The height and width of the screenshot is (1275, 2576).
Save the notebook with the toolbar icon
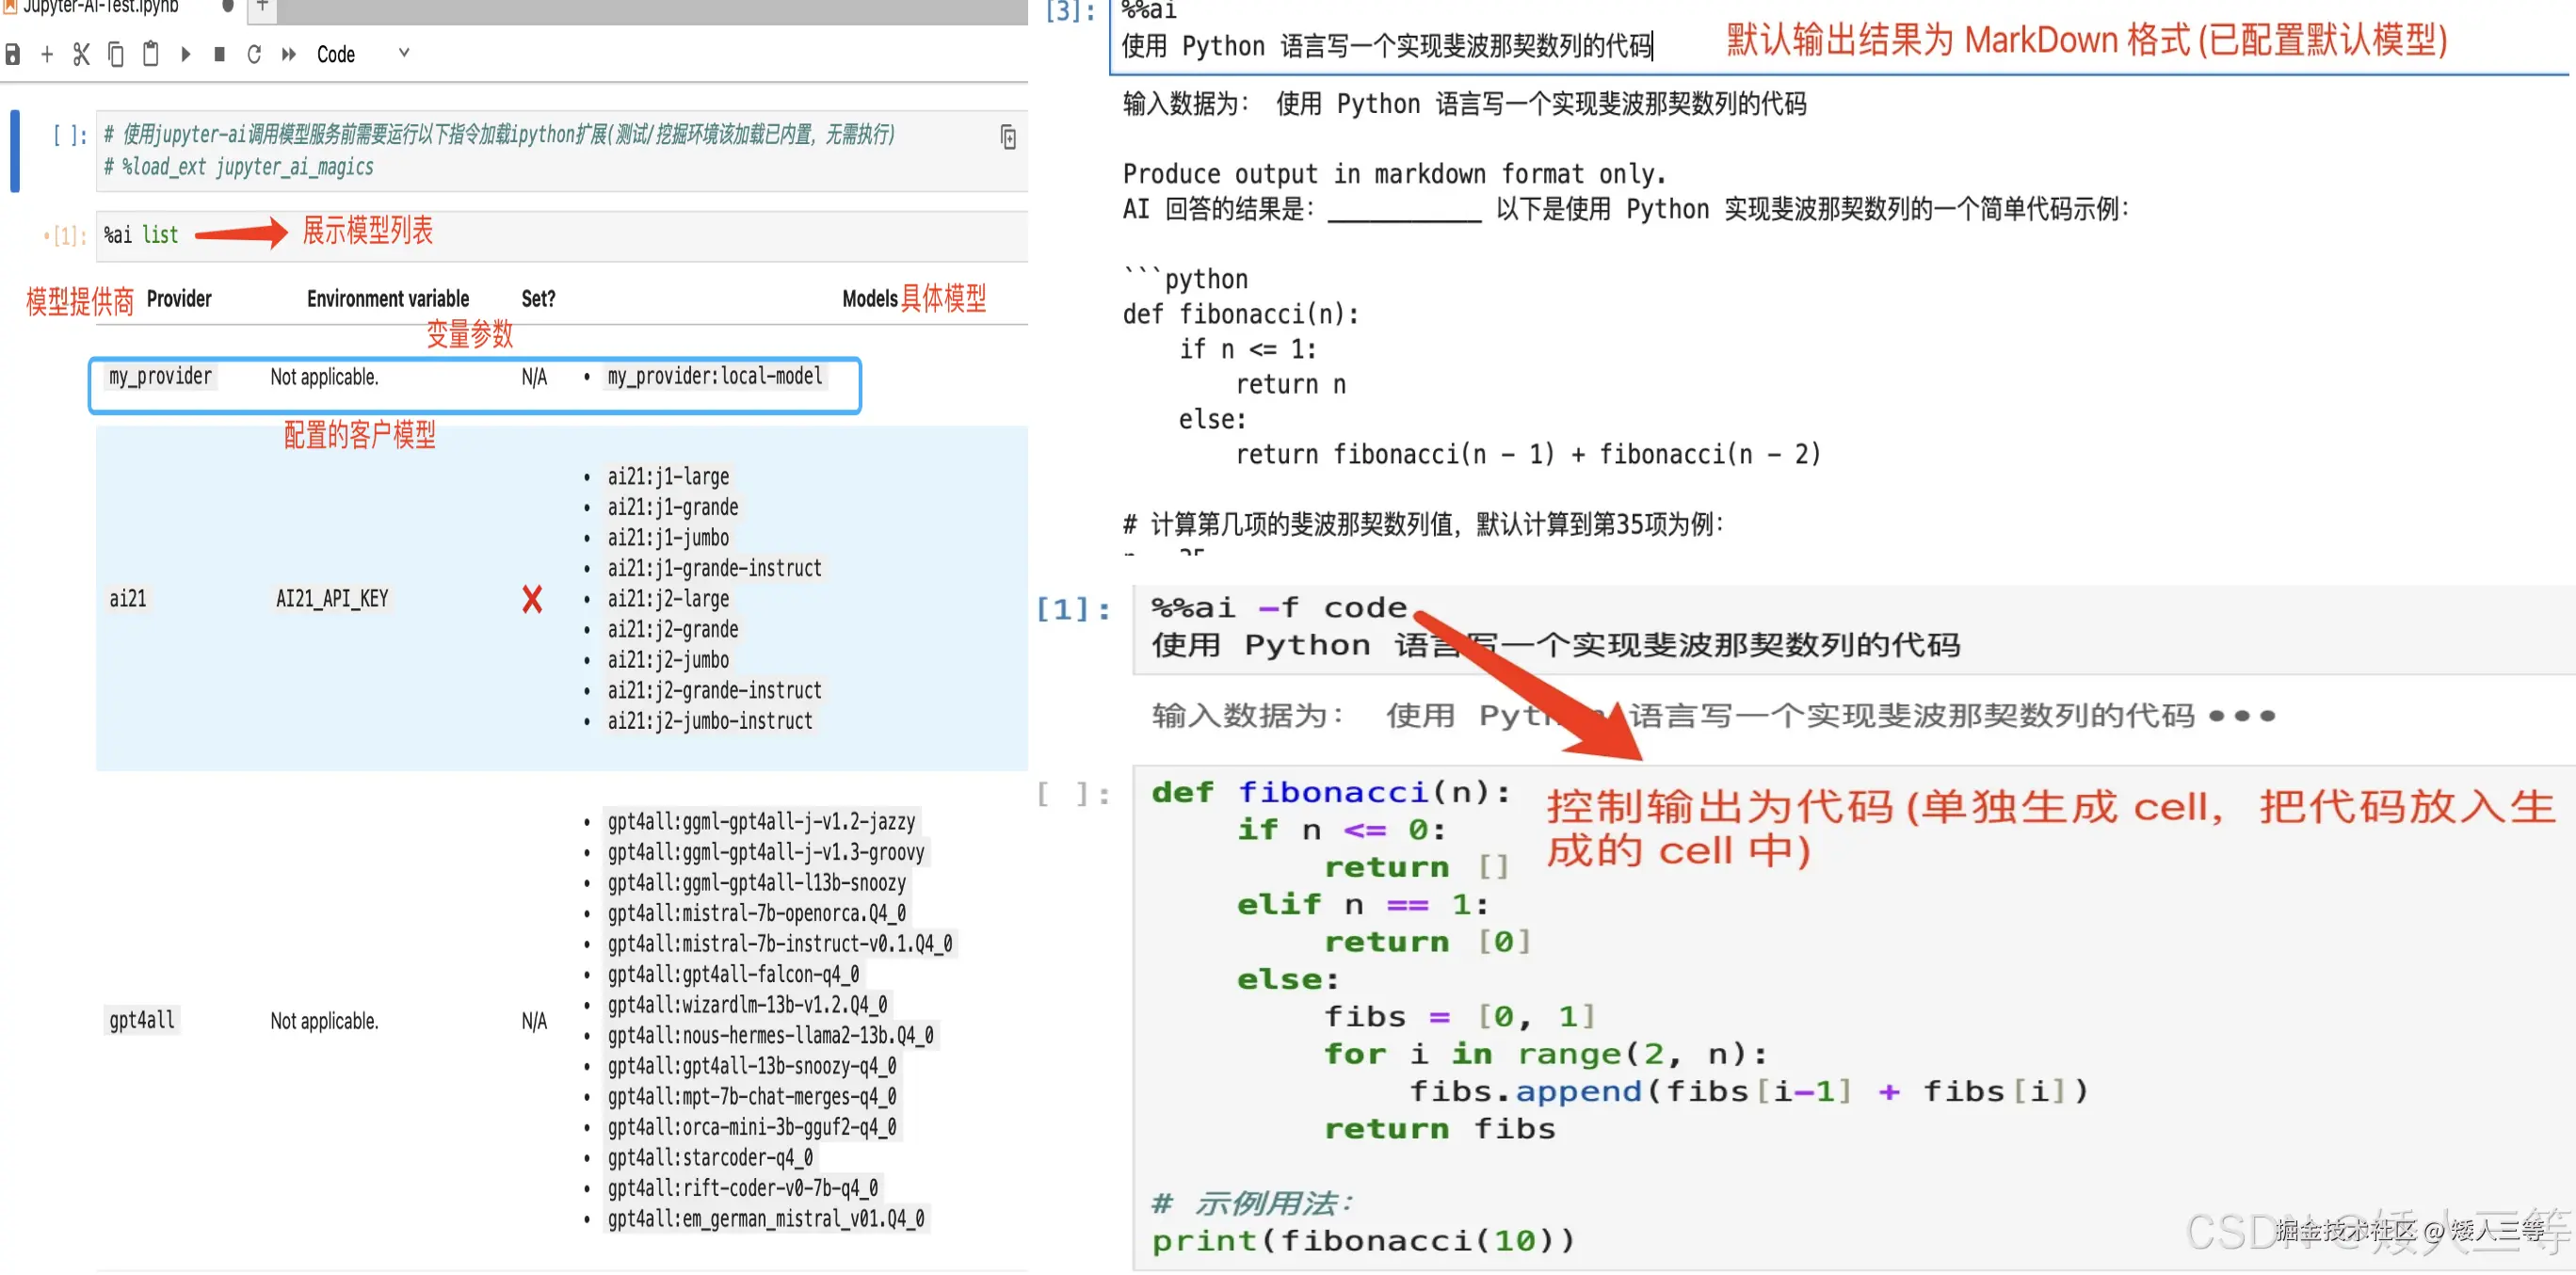(x=13, y=54)
